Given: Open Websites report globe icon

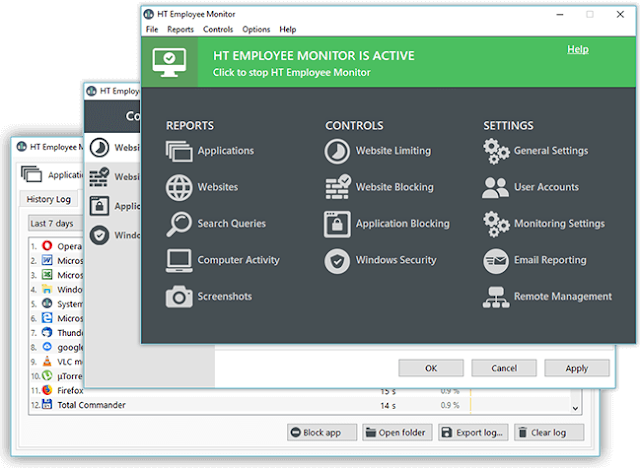Looking at the screenshot, I should 179,187.
